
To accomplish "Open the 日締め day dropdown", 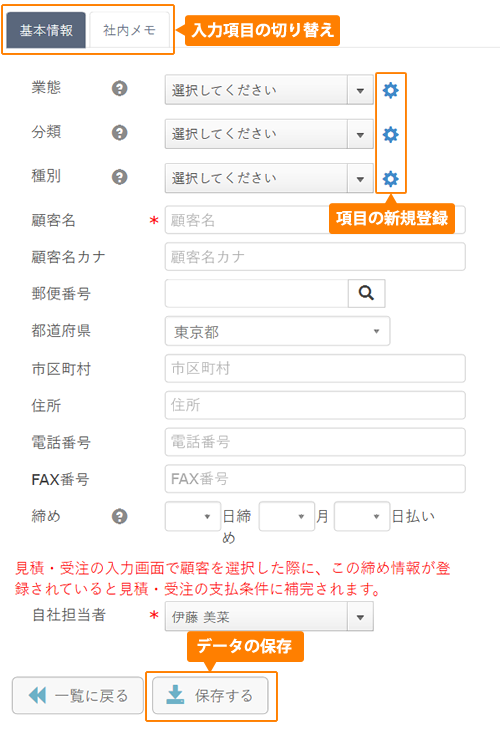I will click(193, 516).
